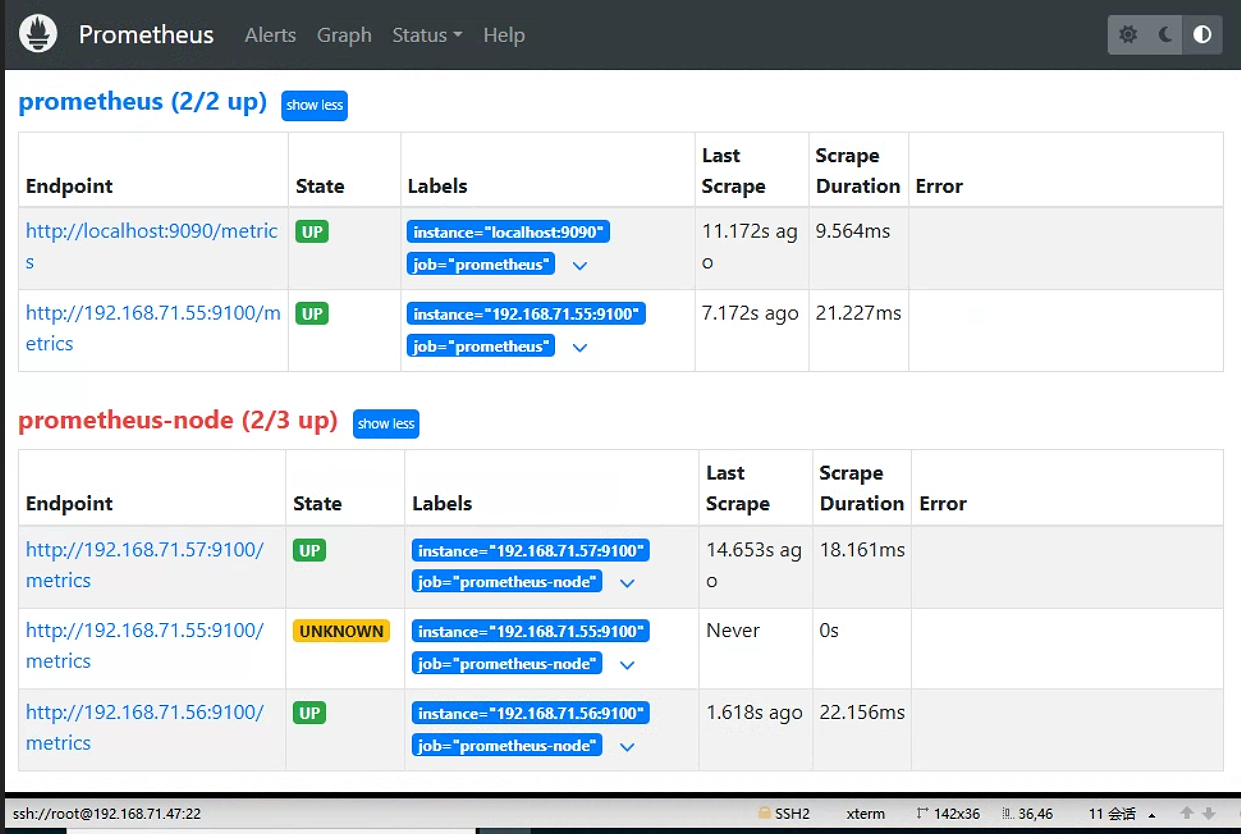Click the Prometheus flame logo icon
1241x834 pixels.
click(x=39, y=34)
